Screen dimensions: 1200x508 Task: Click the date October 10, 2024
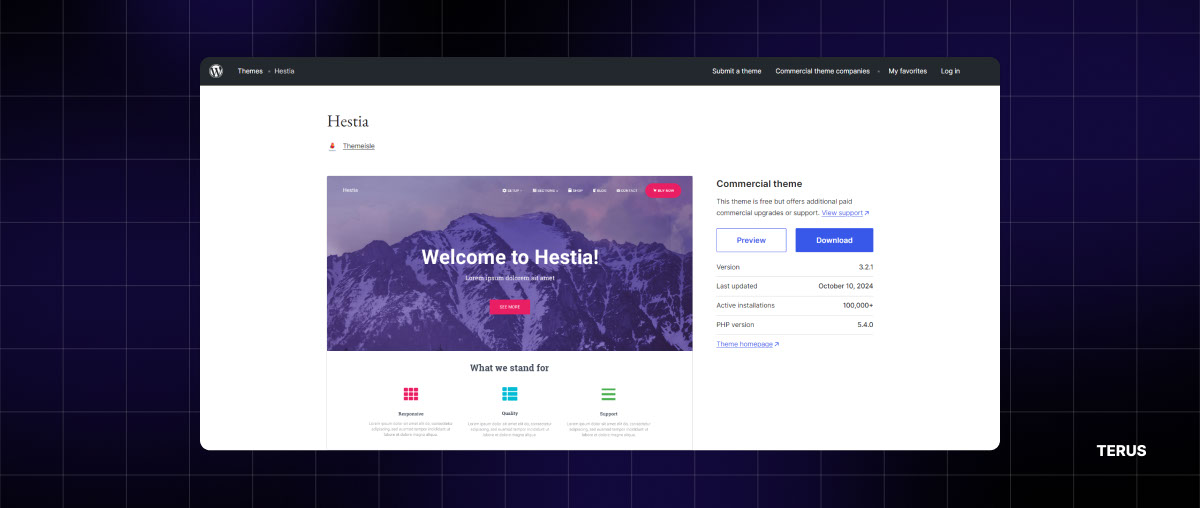click(x=846, y=286)
